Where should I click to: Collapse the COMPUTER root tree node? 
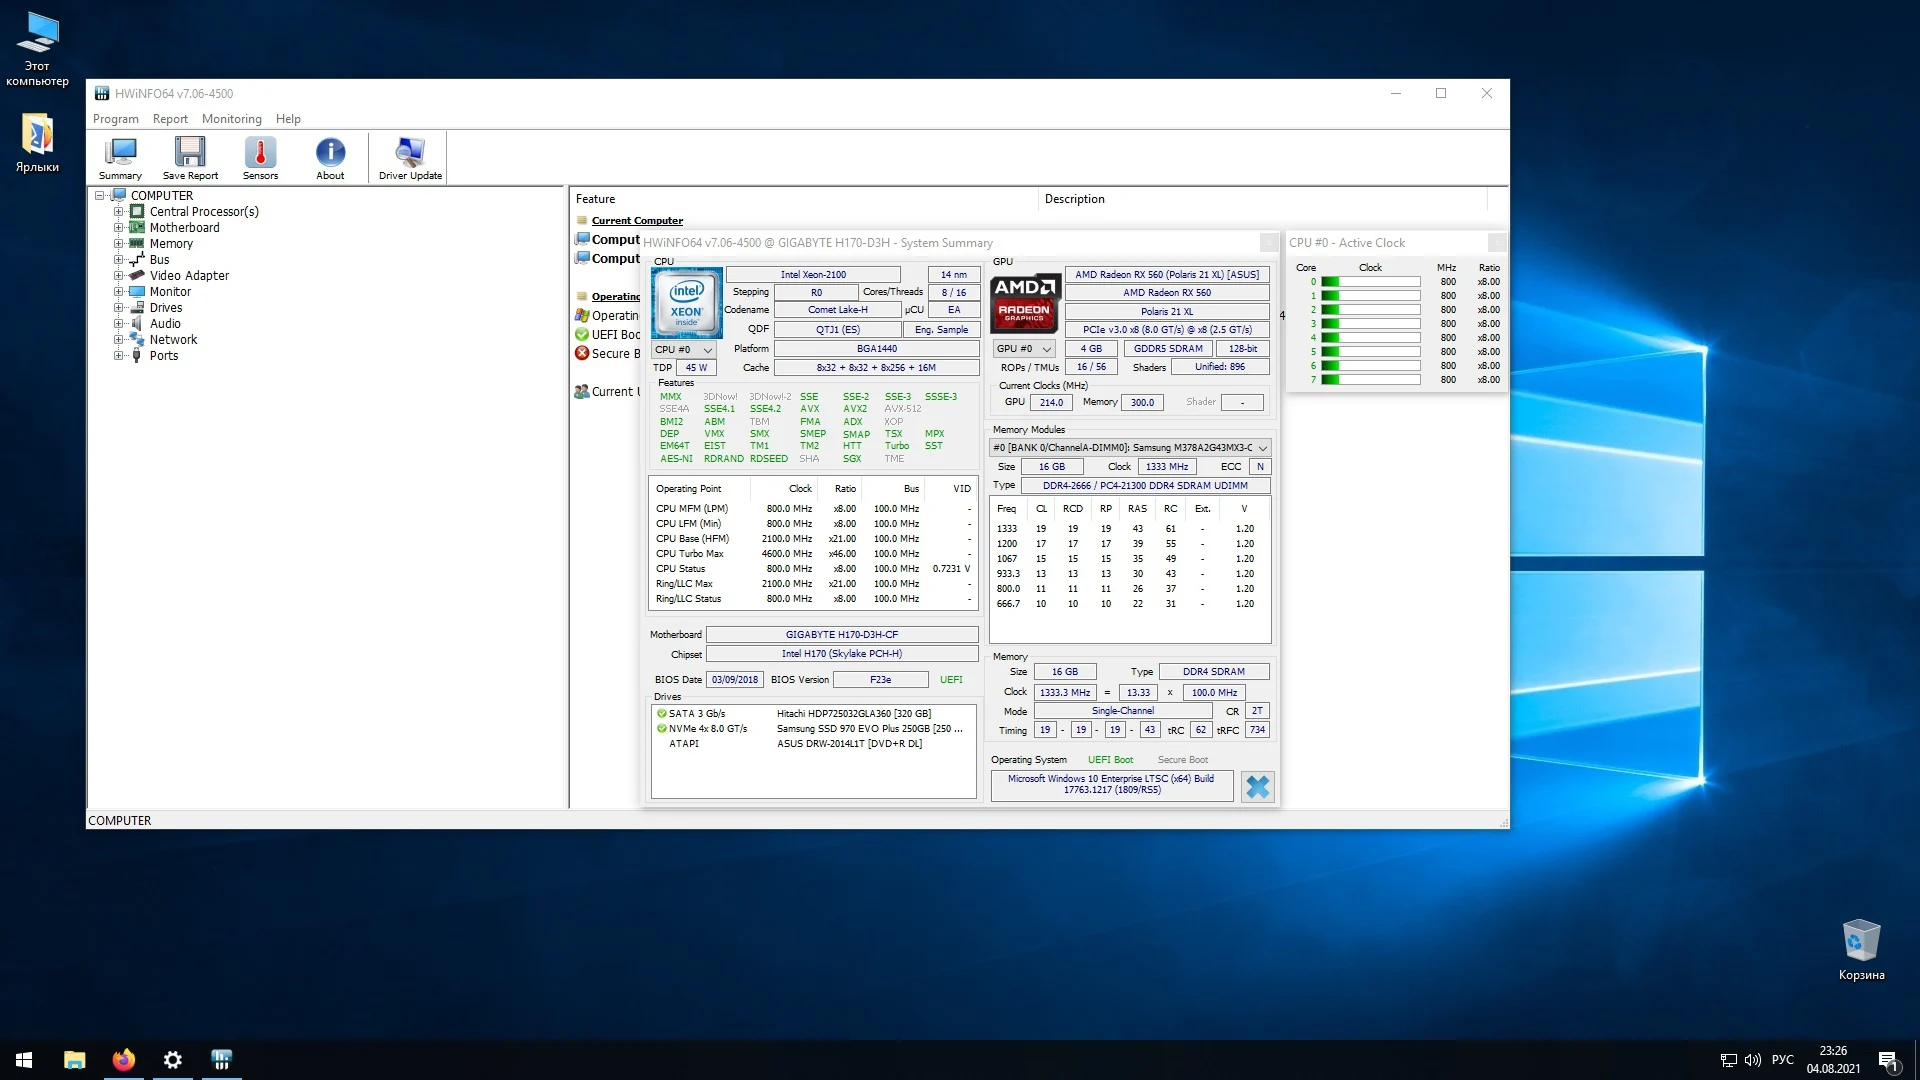[100, 196]
